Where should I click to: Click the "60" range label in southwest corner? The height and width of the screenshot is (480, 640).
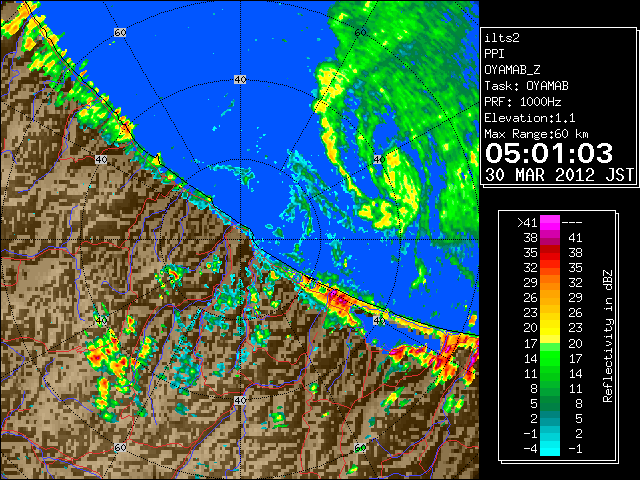120,448
